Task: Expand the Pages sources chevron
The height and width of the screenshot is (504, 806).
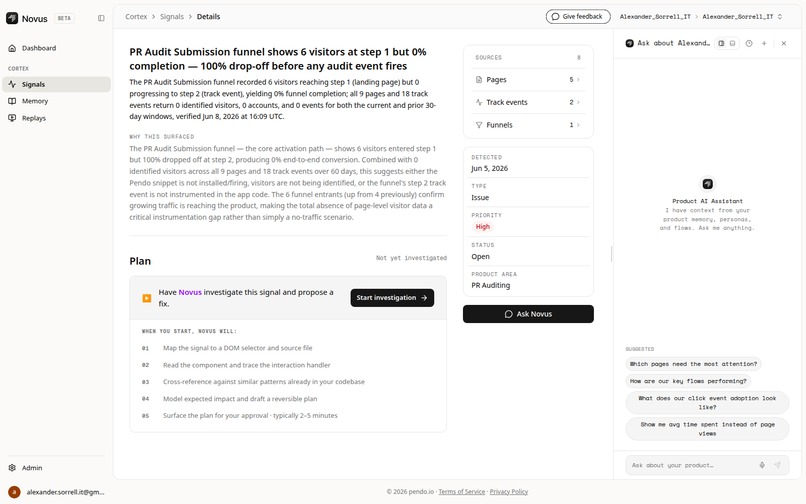Action: point(578,80)
